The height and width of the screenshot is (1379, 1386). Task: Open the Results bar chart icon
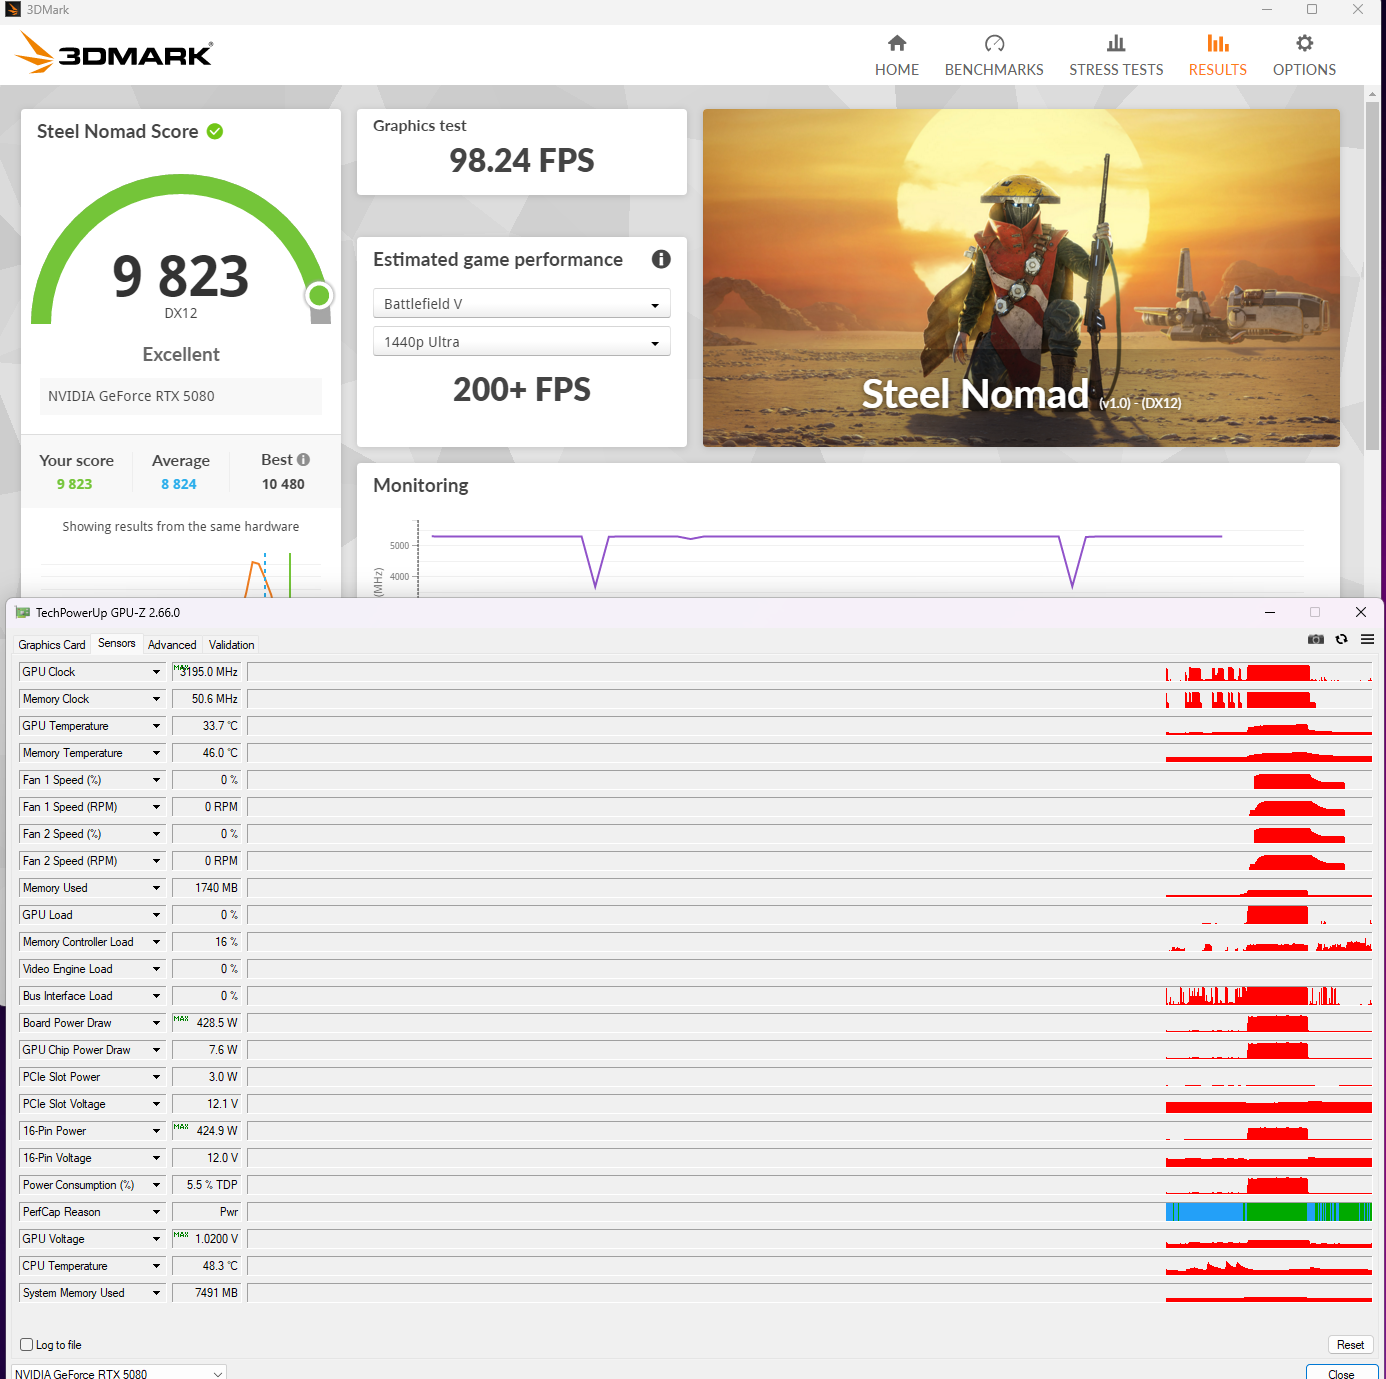pyautogui.click(x=1217, y=43)
